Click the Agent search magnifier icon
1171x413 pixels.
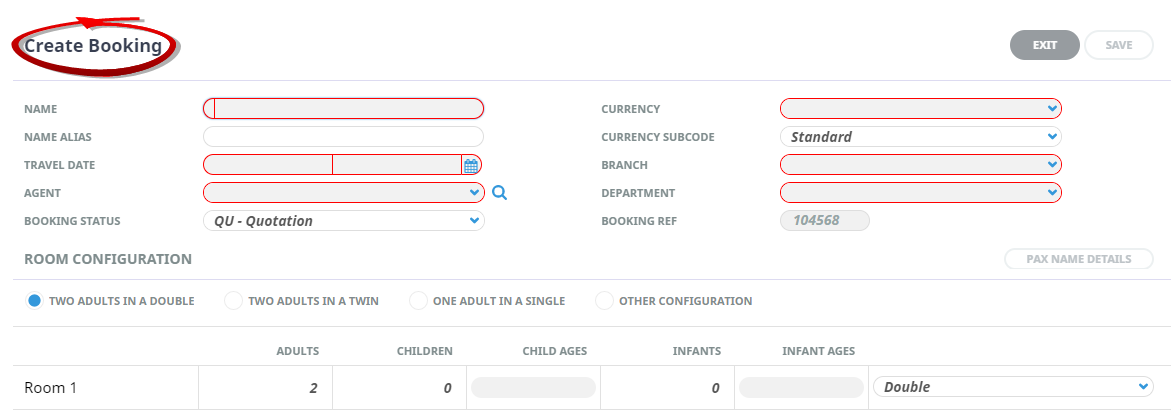point(500,193)
